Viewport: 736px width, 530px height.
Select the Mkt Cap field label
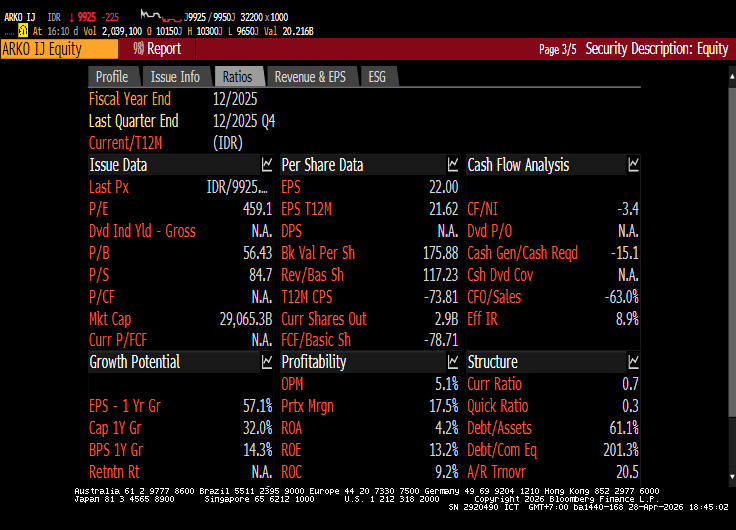coord(111,319)
